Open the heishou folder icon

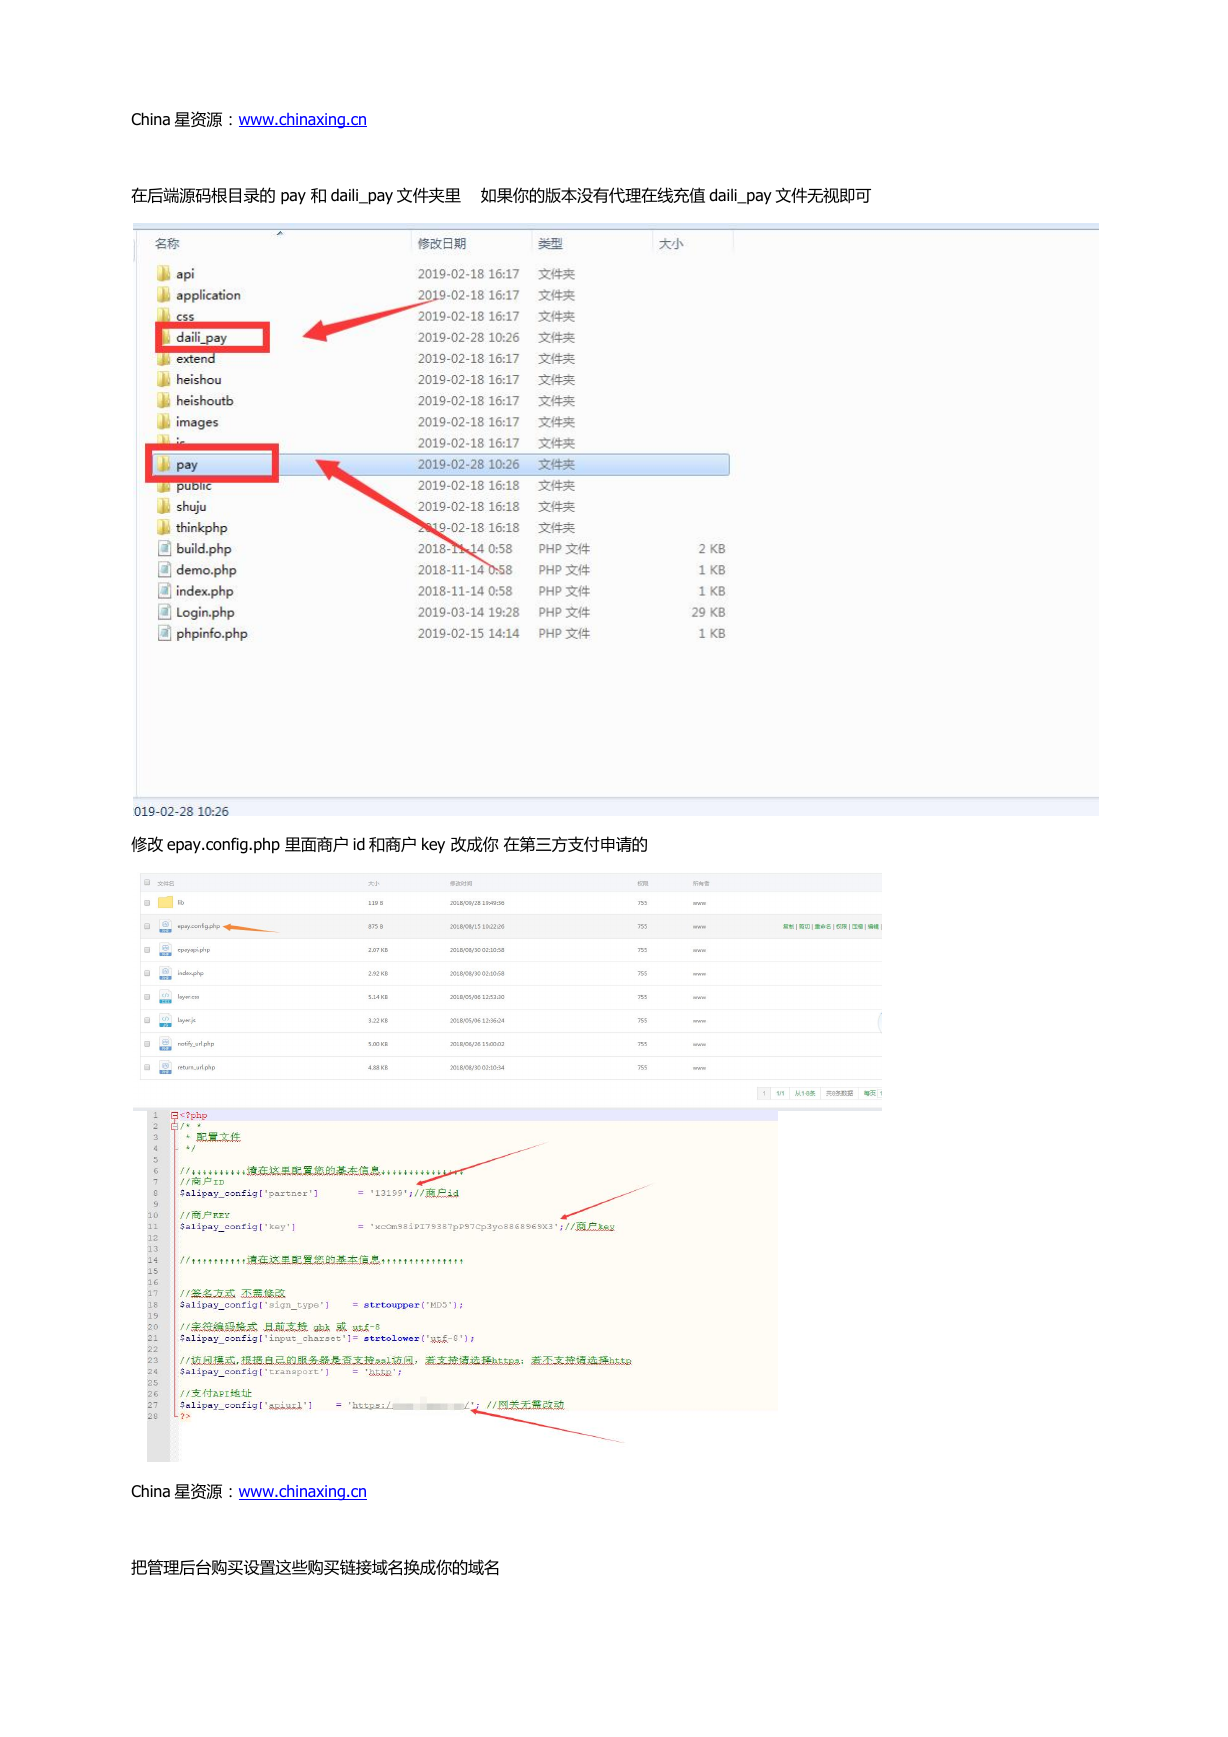(x=163, y=379)
